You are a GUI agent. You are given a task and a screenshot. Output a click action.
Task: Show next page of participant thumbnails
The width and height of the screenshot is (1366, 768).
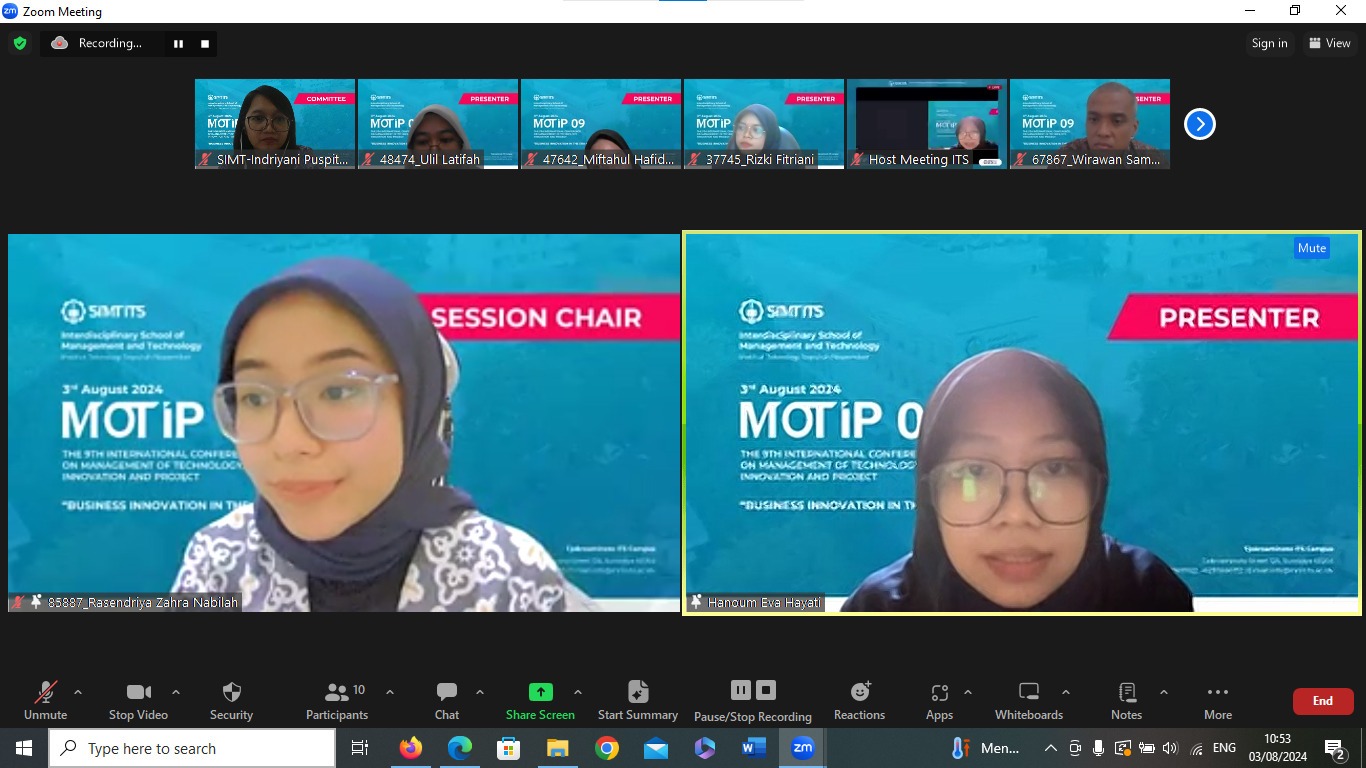(1199, 124)
